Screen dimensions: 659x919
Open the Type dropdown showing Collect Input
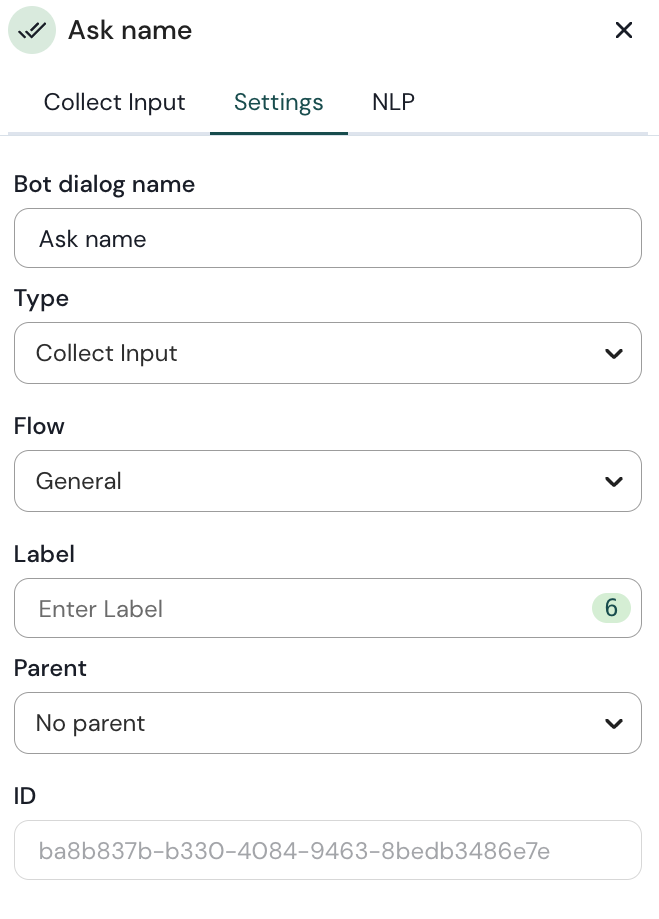(300, 353)
